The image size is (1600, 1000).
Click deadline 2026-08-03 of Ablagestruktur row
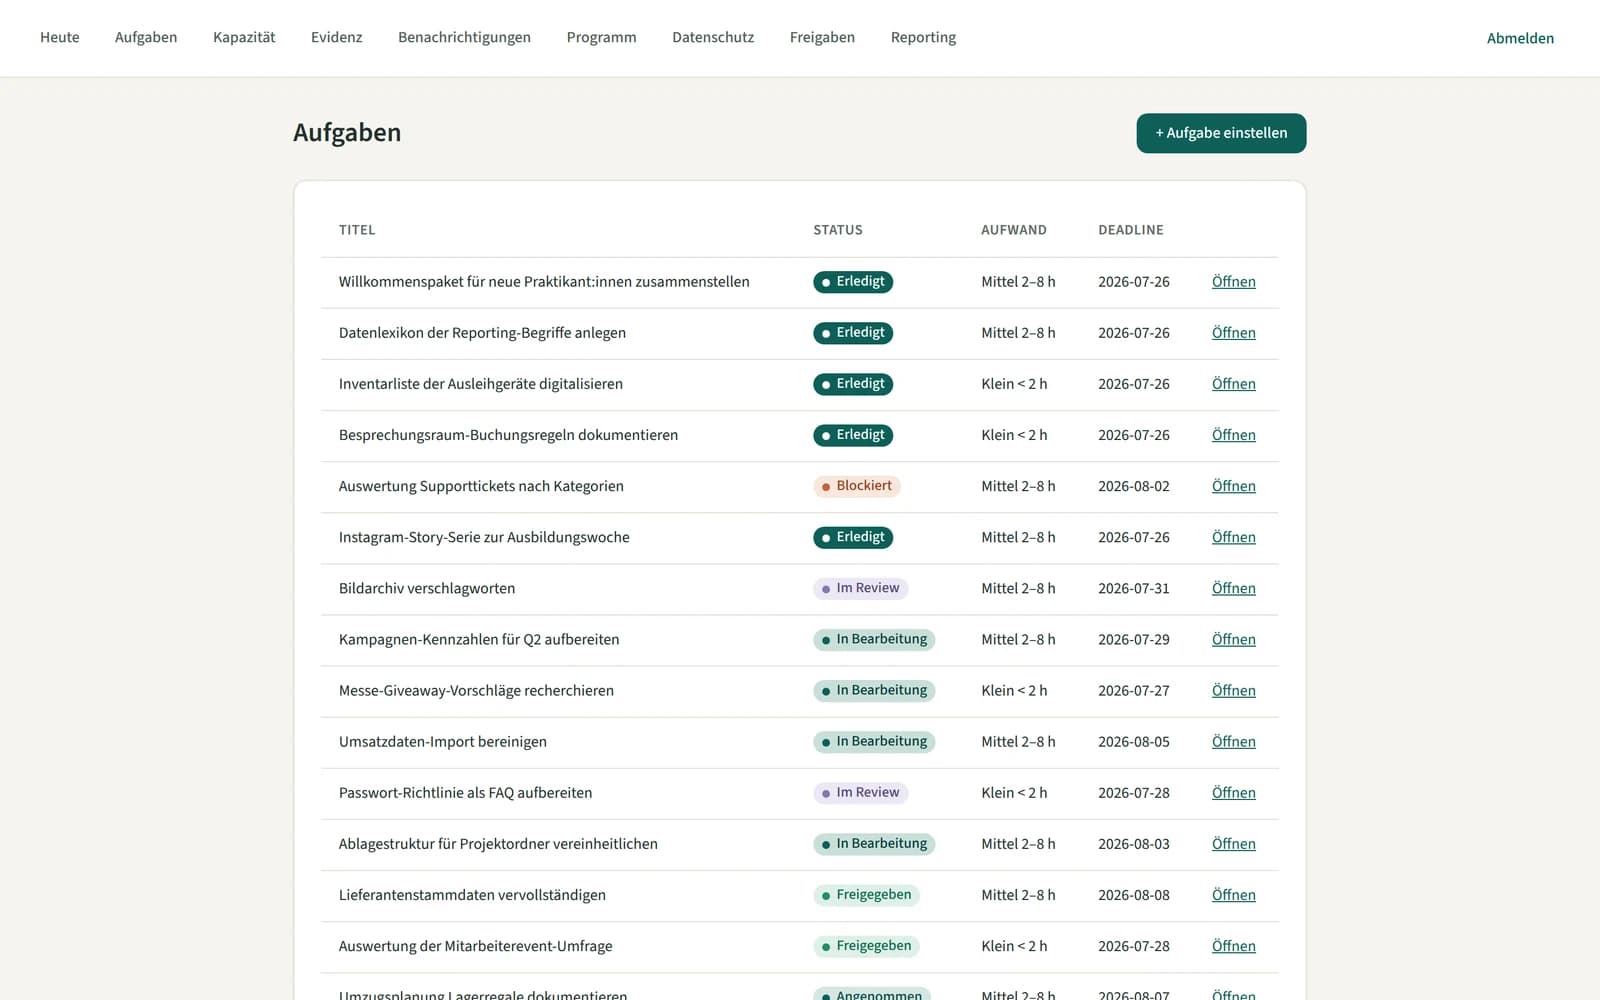coord(1134,844)
